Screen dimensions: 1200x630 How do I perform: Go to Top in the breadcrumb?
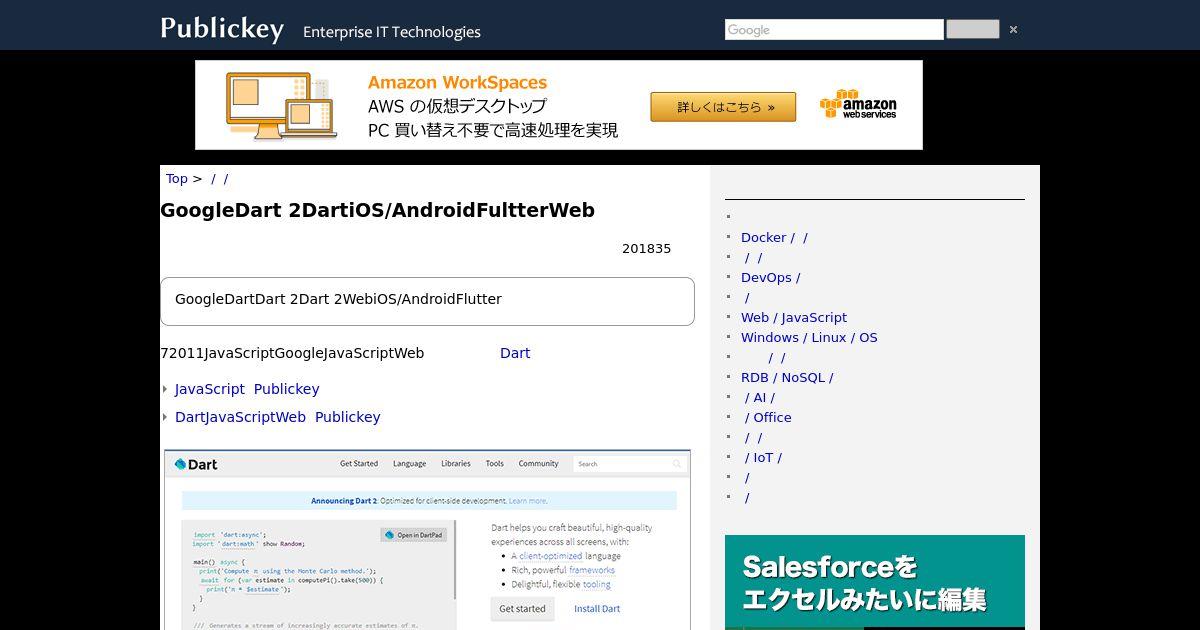(x=177, y=179)
